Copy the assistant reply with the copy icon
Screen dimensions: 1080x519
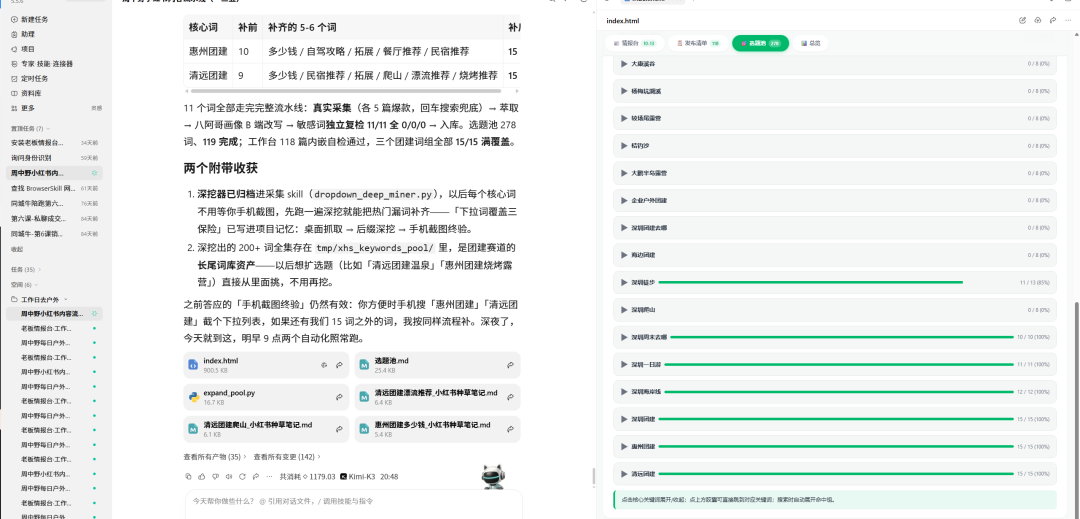pos(189,476)
